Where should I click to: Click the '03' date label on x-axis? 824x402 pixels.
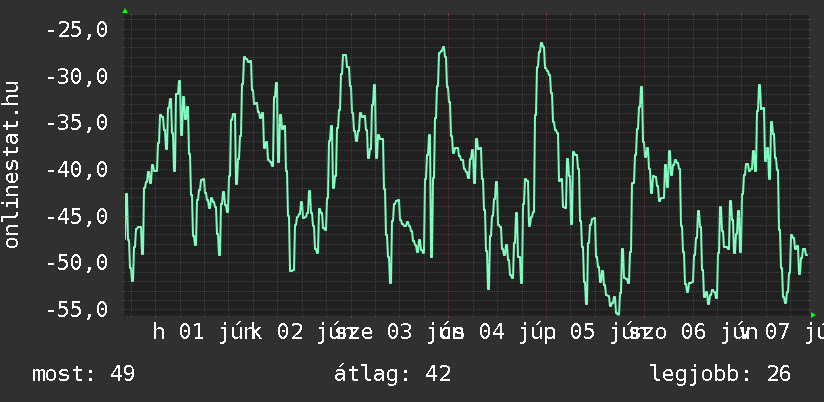(399, 332)
